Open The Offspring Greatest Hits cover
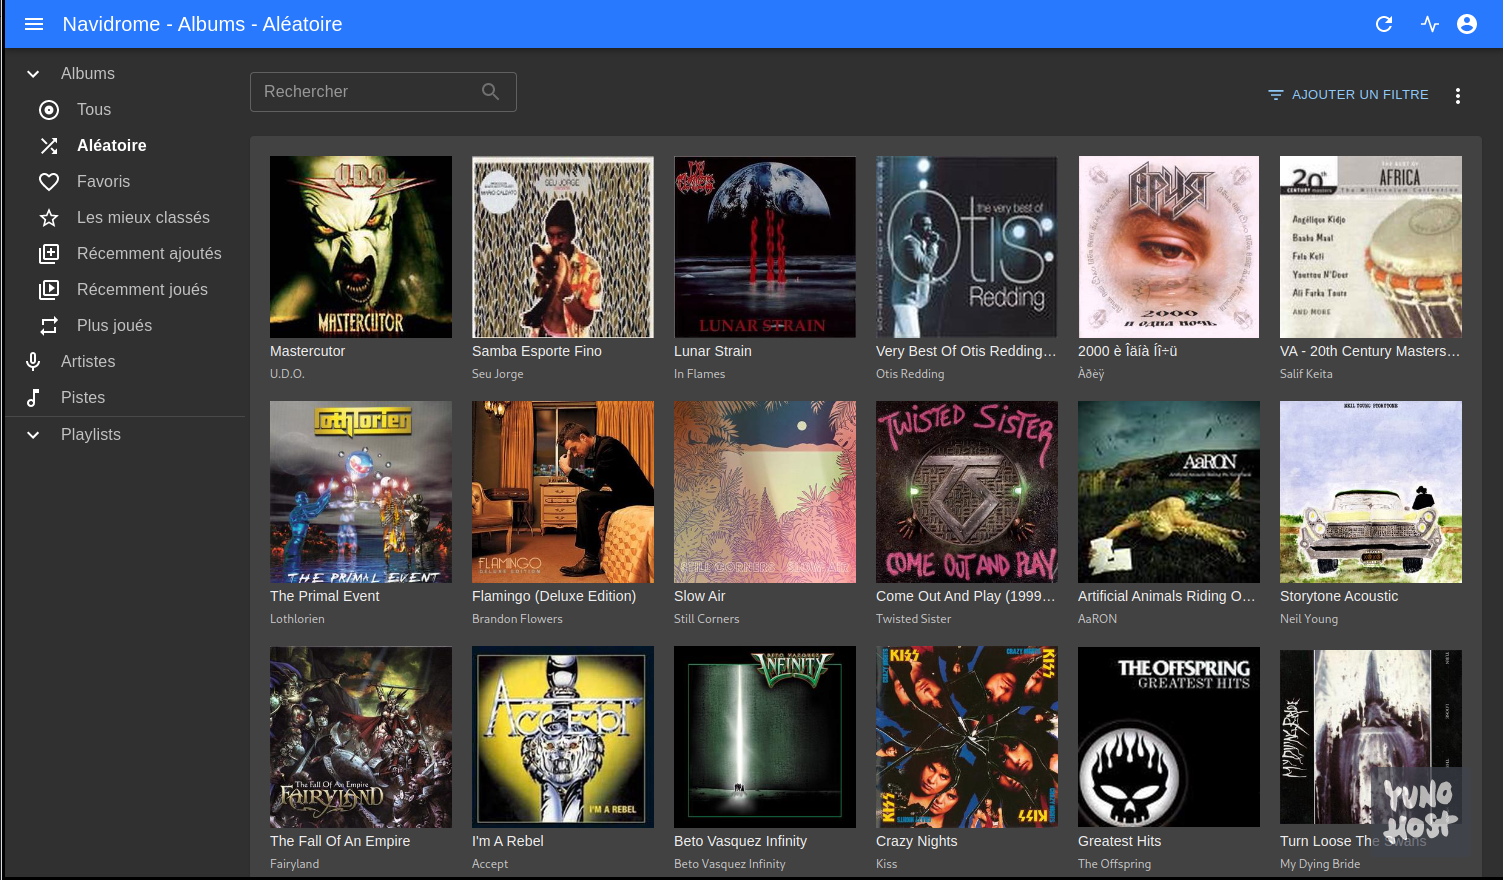Image resolution: width=1503 pixels, height=880 pixels. tap(1168, 737)
